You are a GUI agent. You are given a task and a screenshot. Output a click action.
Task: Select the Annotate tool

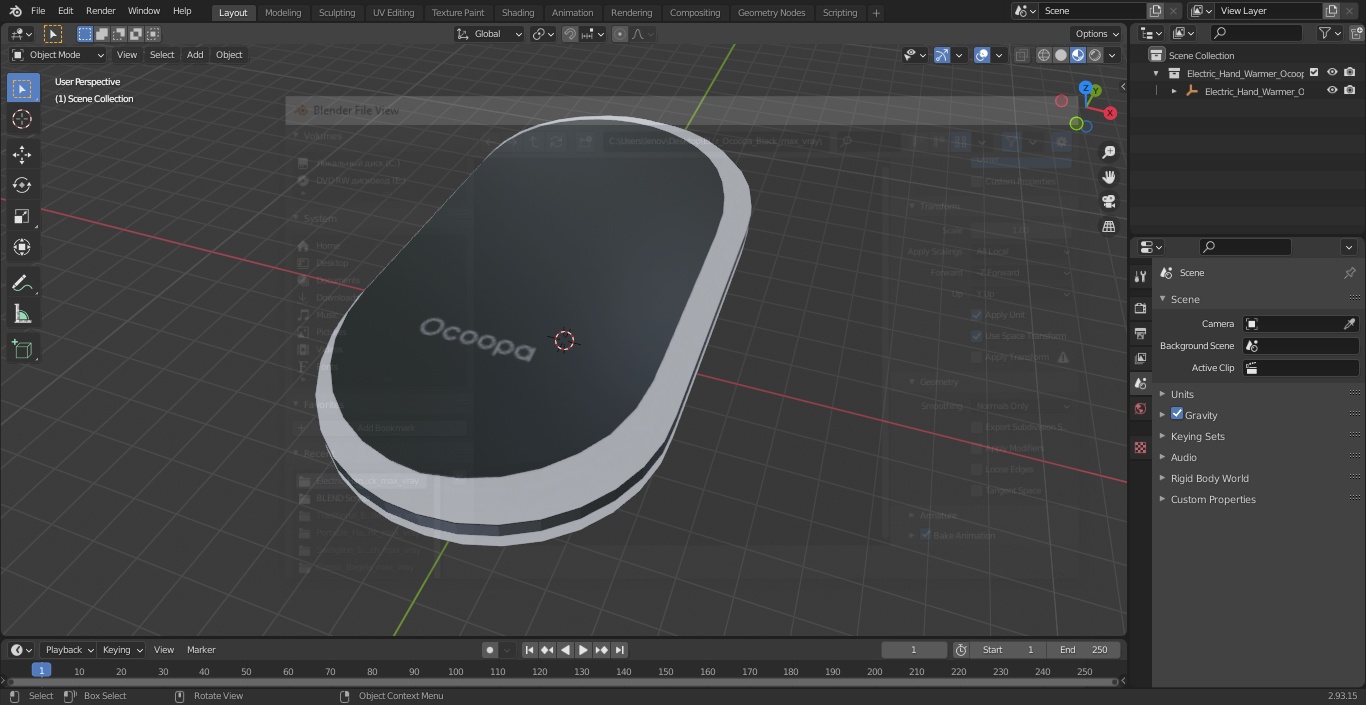(22, 284)
